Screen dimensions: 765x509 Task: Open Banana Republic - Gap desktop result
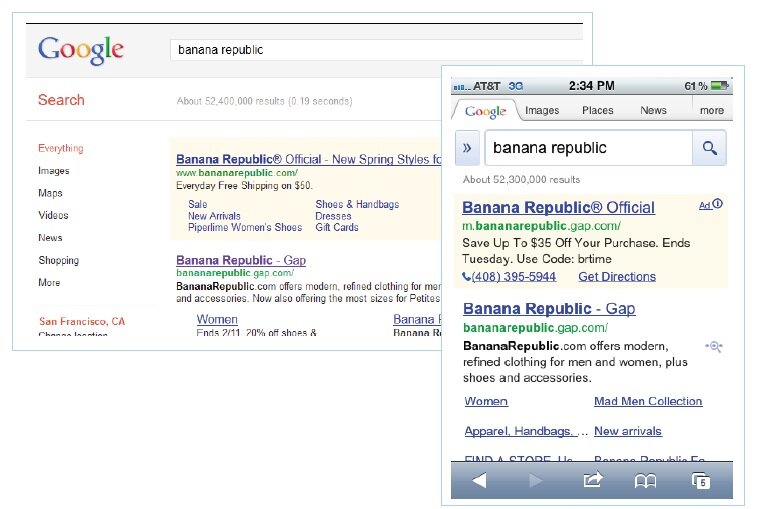coord(241,261)
